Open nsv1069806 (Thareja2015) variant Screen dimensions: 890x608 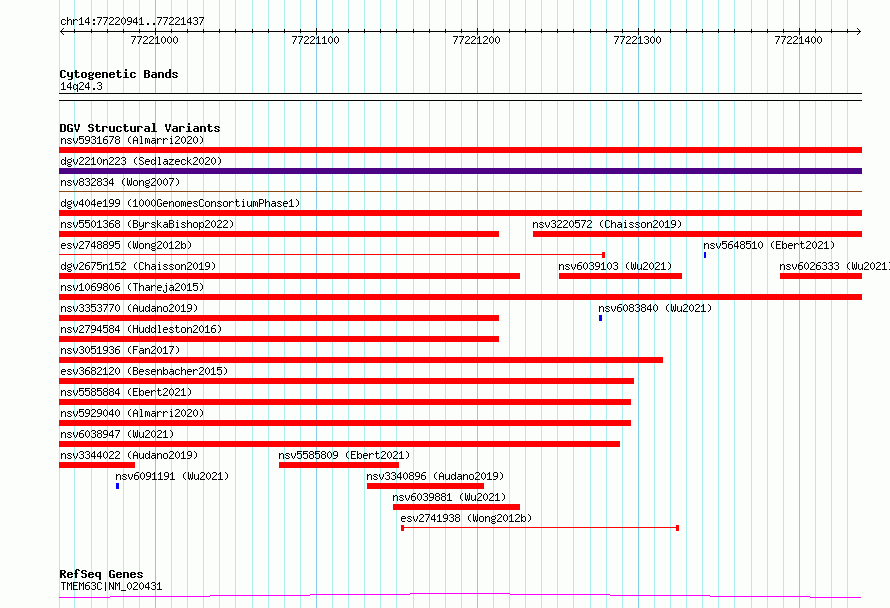[x=132, y=287]
